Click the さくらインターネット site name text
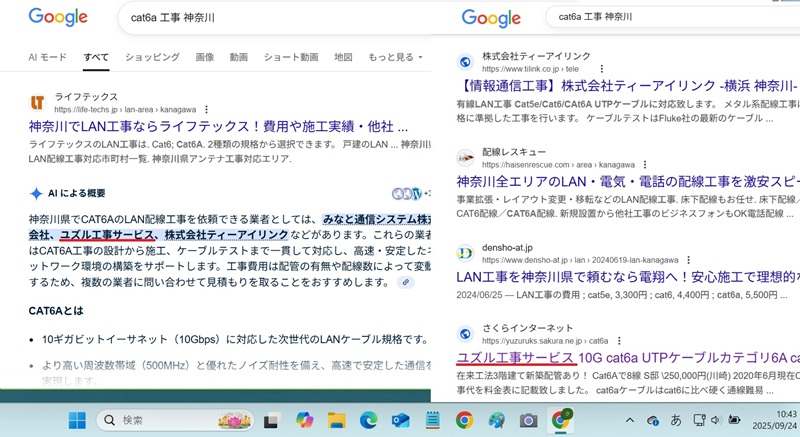This screenshot has height=437, width=800. tap(528, 328)
